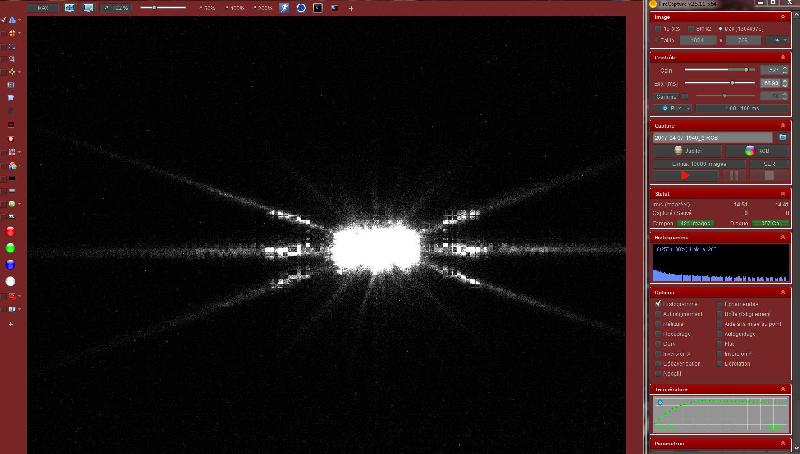Click the pause button in Capture panel

pos(734,175)
